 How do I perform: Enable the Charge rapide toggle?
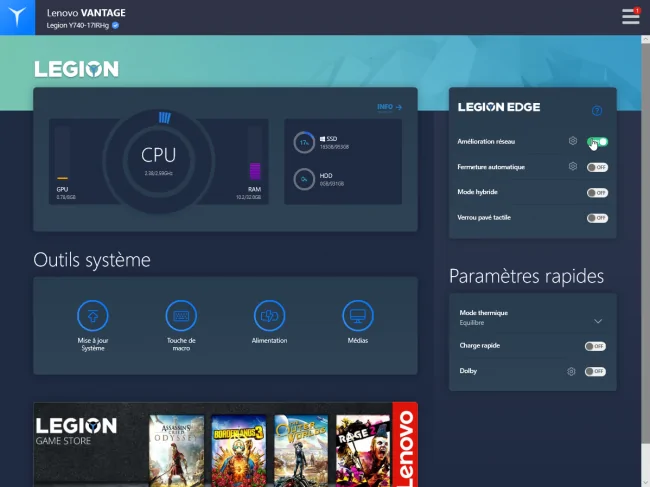[595, 346]
